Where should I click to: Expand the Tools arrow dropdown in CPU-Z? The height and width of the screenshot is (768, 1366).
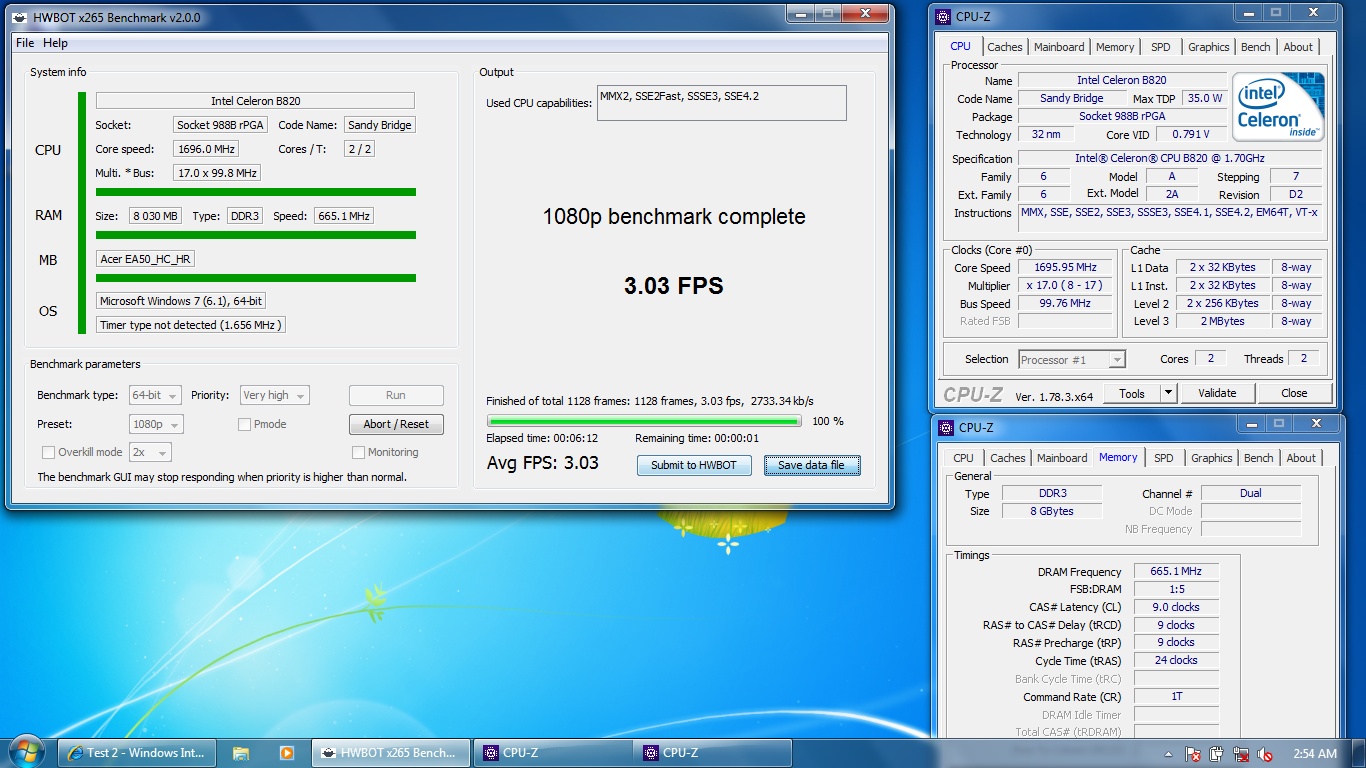[x=1168, y=393]
